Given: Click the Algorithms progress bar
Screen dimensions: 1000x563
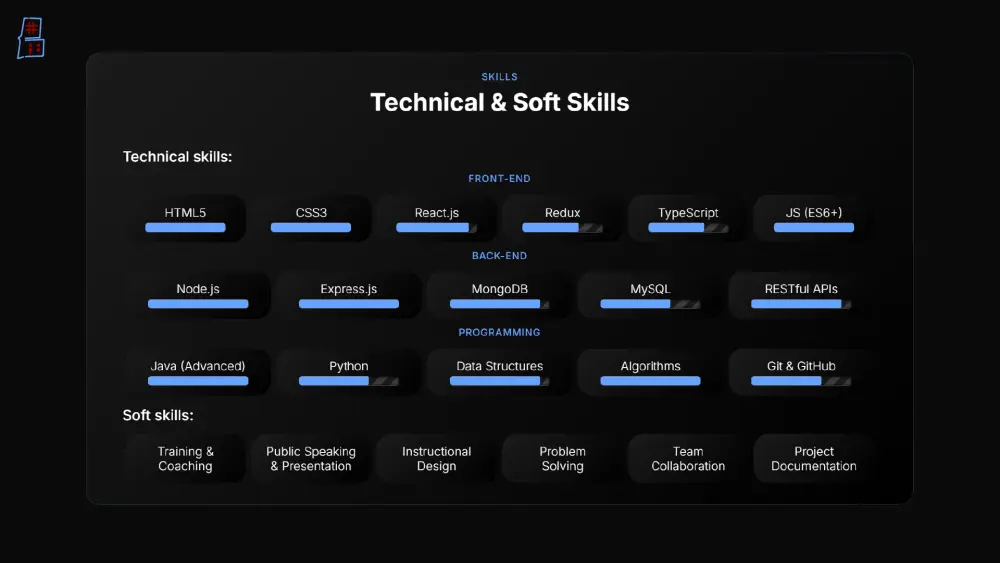Looking at the screenshot, I should [x=650, y=381].
